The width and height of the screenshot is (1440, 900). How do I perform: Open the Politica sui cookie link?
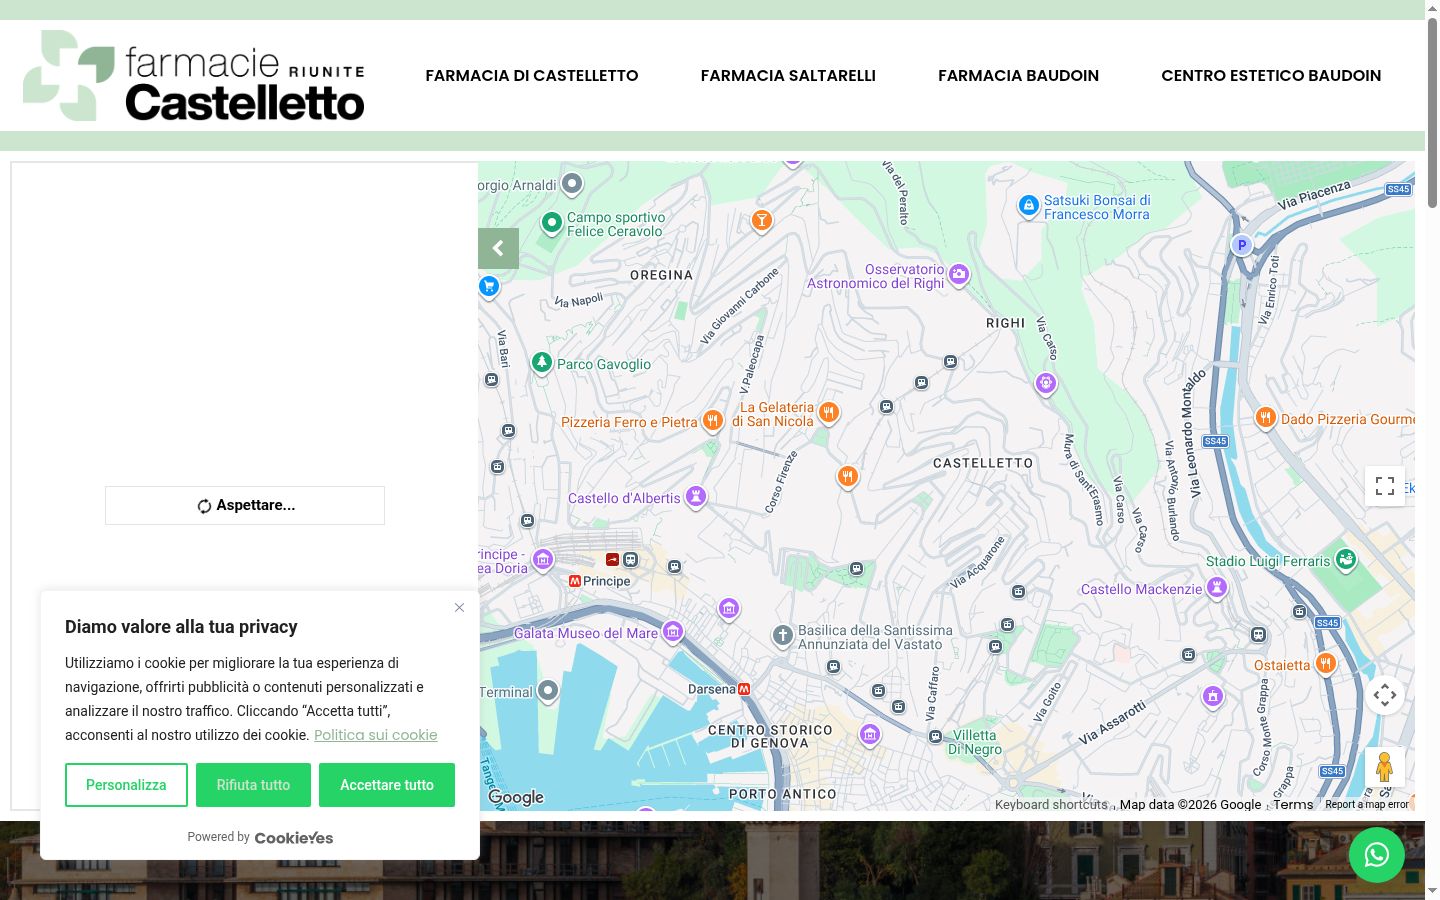tap(376, 735)
